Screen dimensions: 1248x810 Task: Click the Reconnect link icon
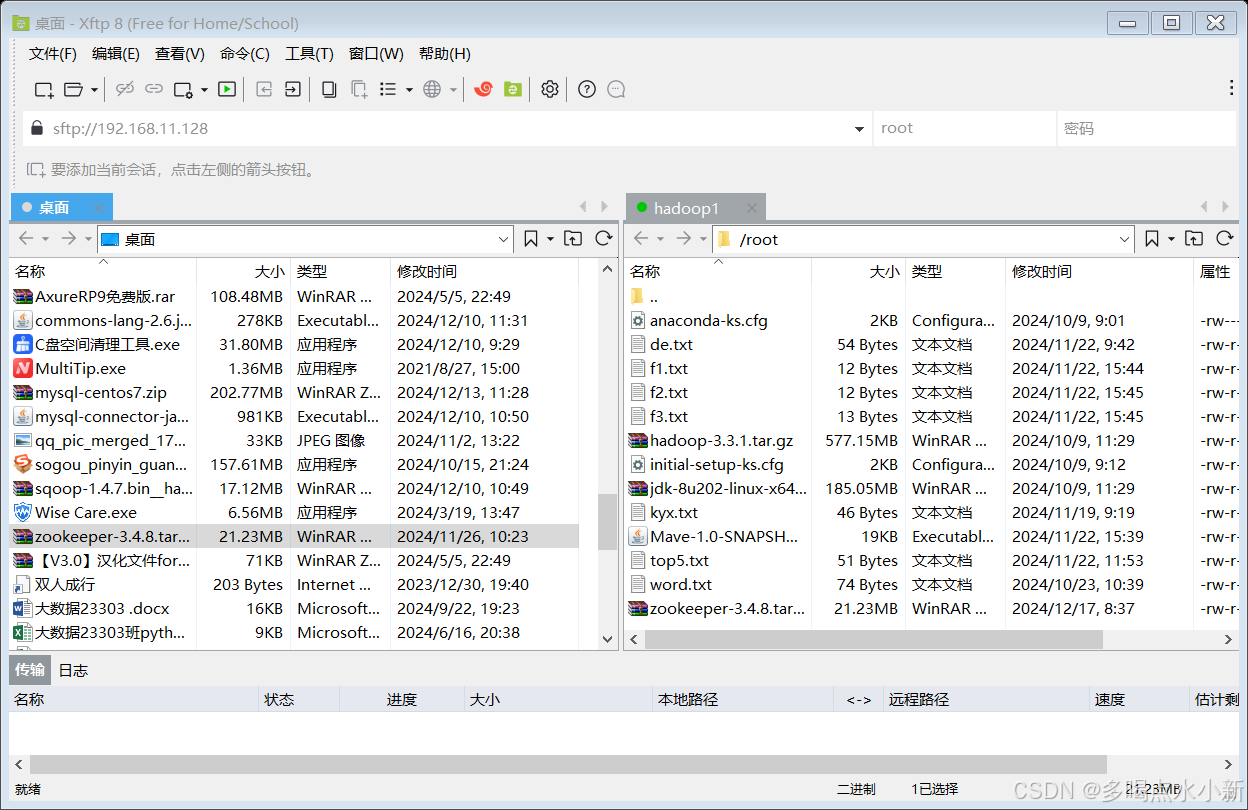(x=154, y=89)
